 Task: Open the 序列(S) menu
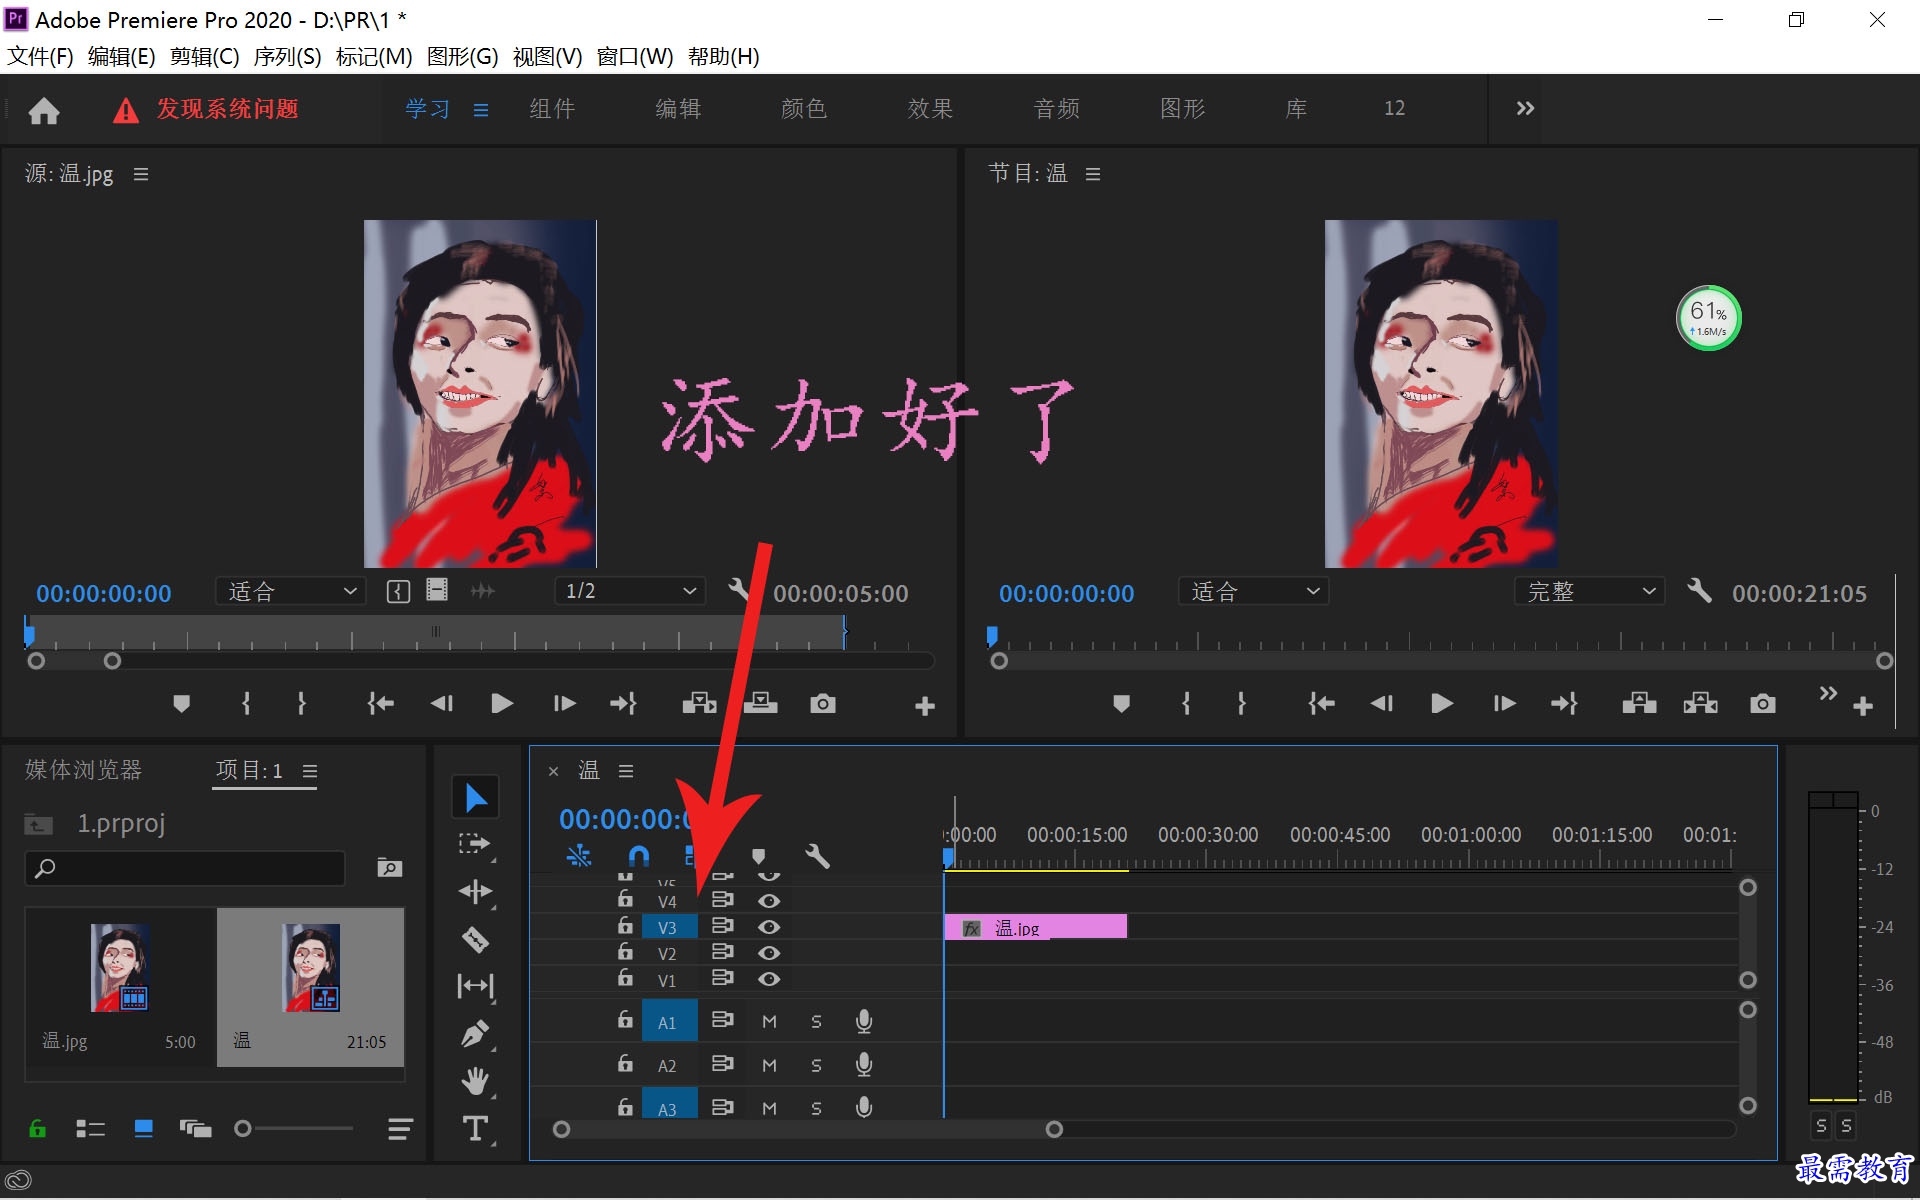(x=288, y=56)
